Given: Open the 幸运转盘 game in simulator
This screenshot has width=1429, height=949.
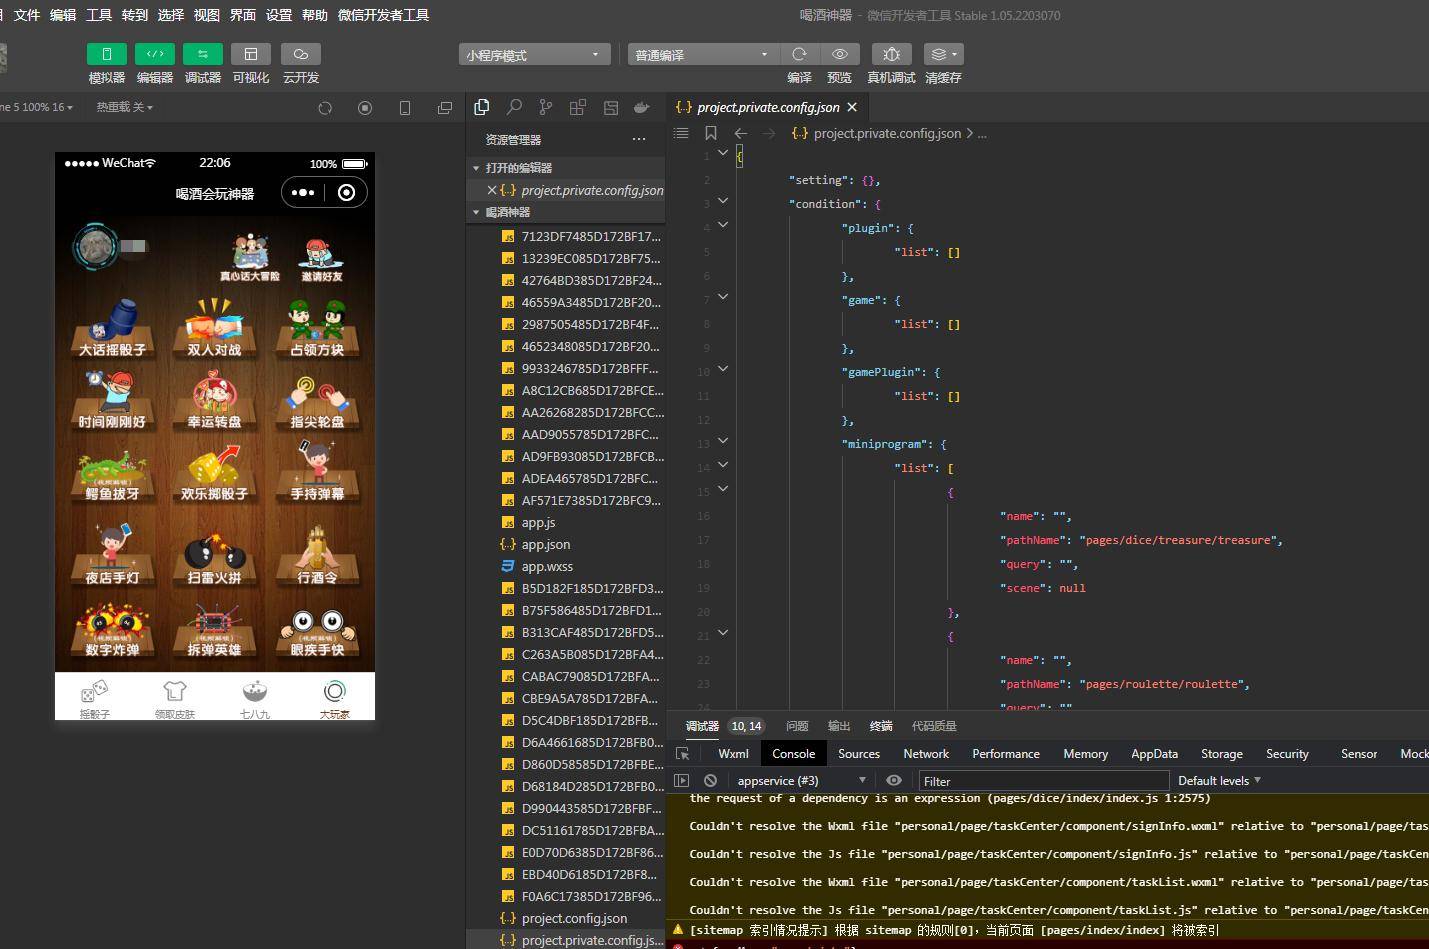Looking at the screenshot, I should pos(214,400).
